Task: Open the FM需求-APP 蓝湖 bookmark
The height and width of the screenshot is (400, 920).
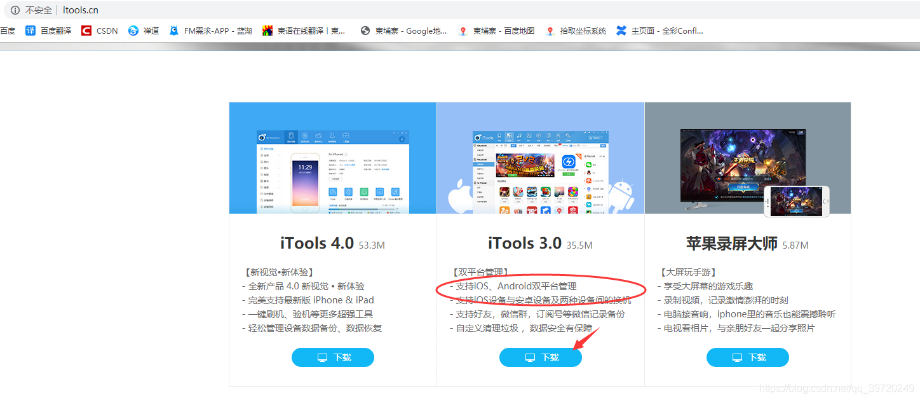Action: coord(210,31)
